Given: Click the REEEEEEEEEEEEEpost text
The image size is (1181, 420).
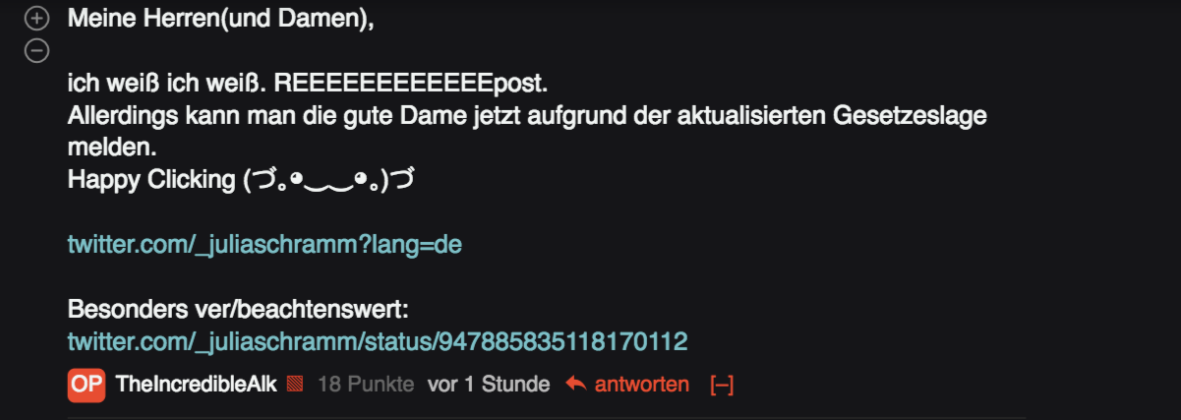Looking at the screenshot, I should [x=411, y=84].
